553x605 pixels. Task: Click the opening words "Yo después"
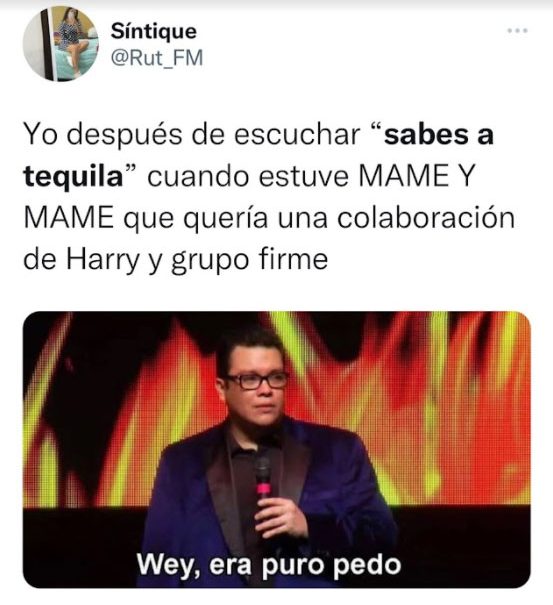[x=103, y=135]
